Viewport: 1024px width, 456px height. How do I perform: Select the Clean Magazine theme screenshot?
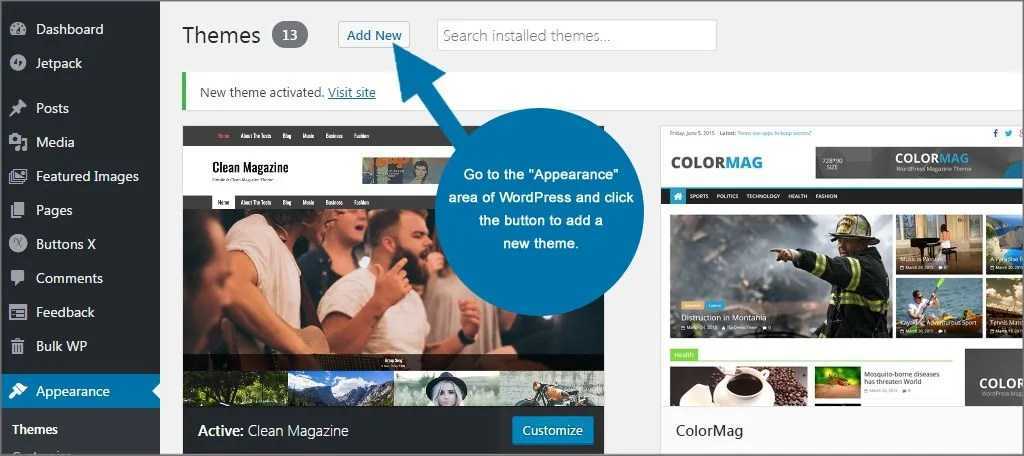pyautogui.click(x=394, y=266)
